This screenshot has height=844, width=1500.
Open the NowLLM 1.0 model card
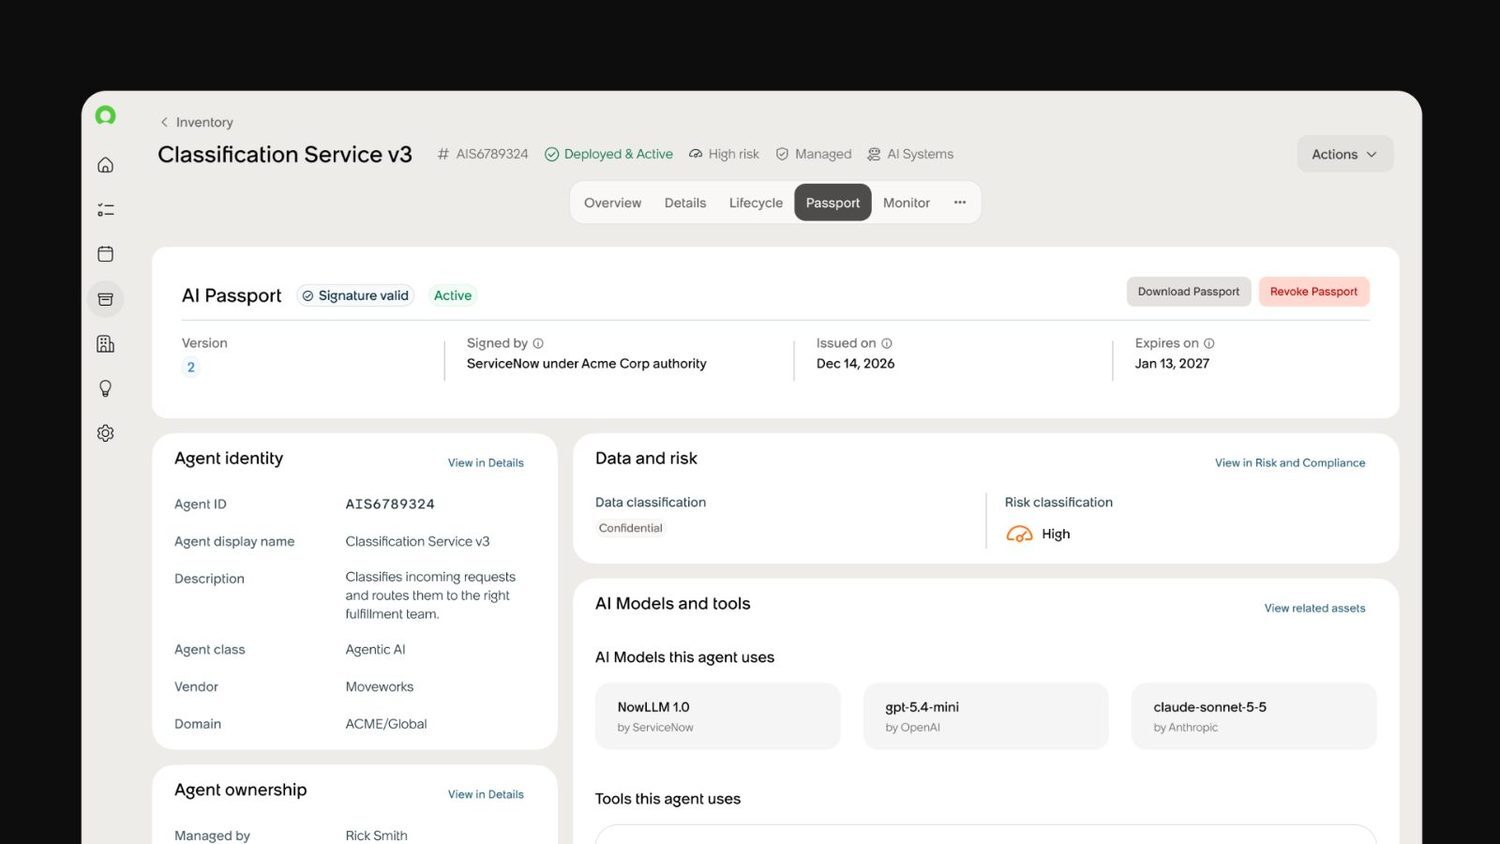[718, 716]
